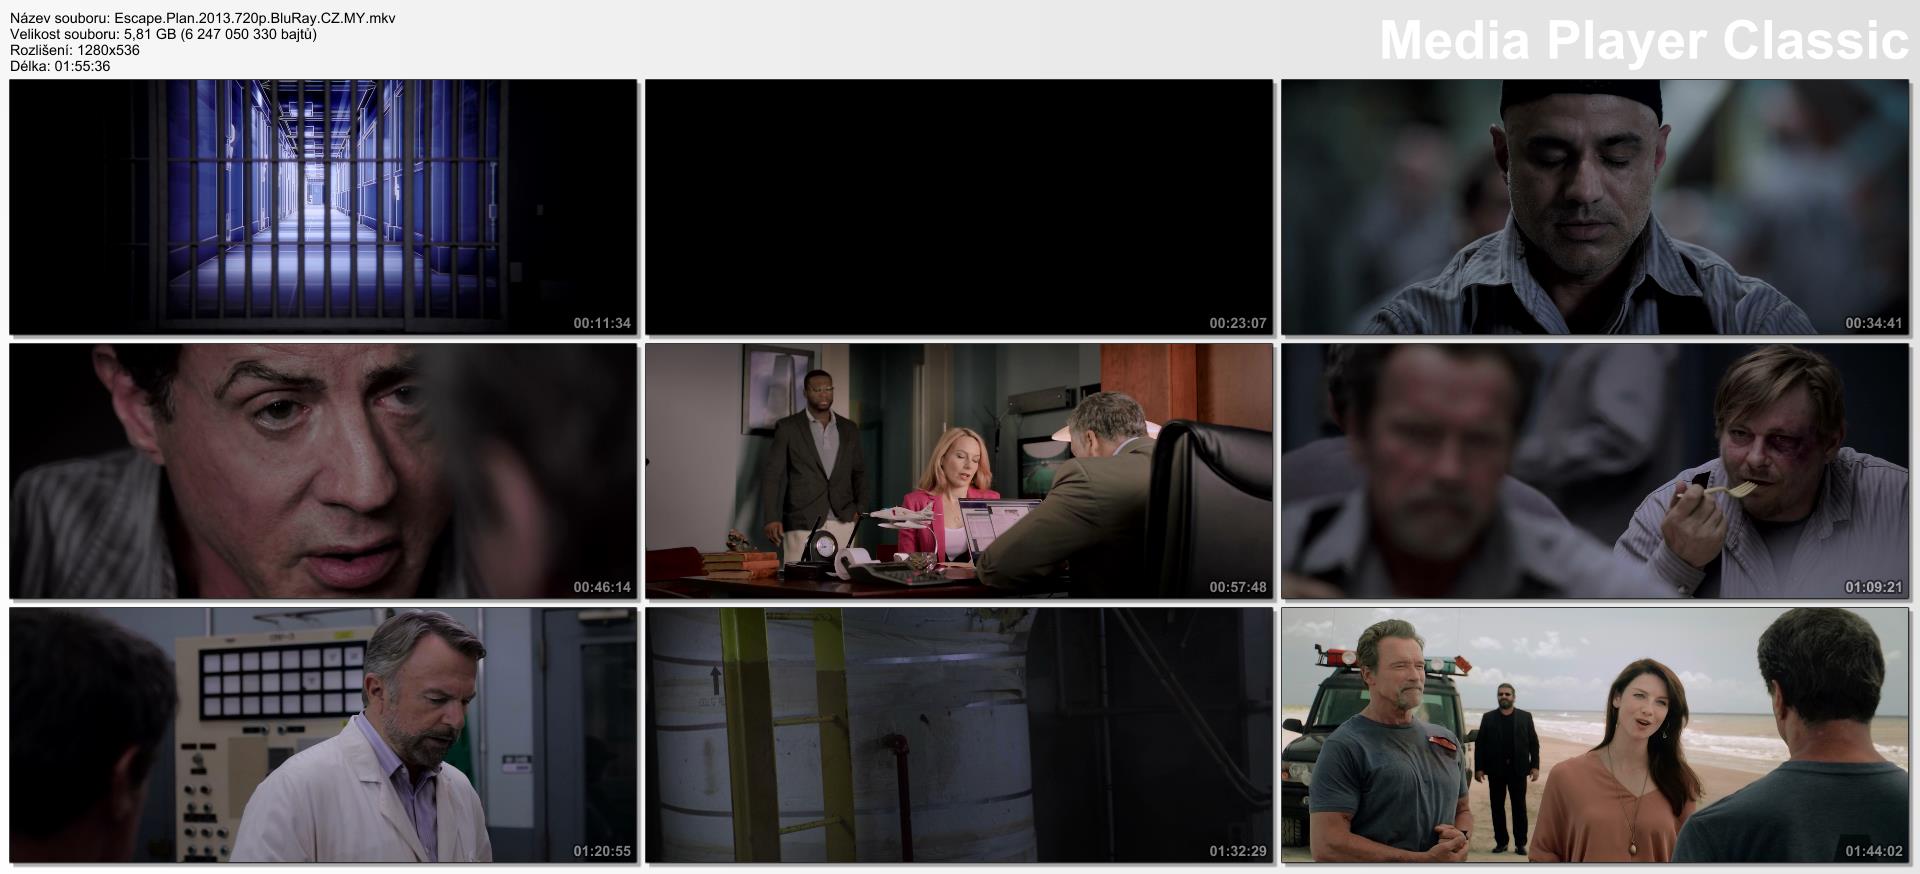Click the 00:11:34 timestamp
The height and width of the screenshot is (874, 1920).
tap(601, 323)
